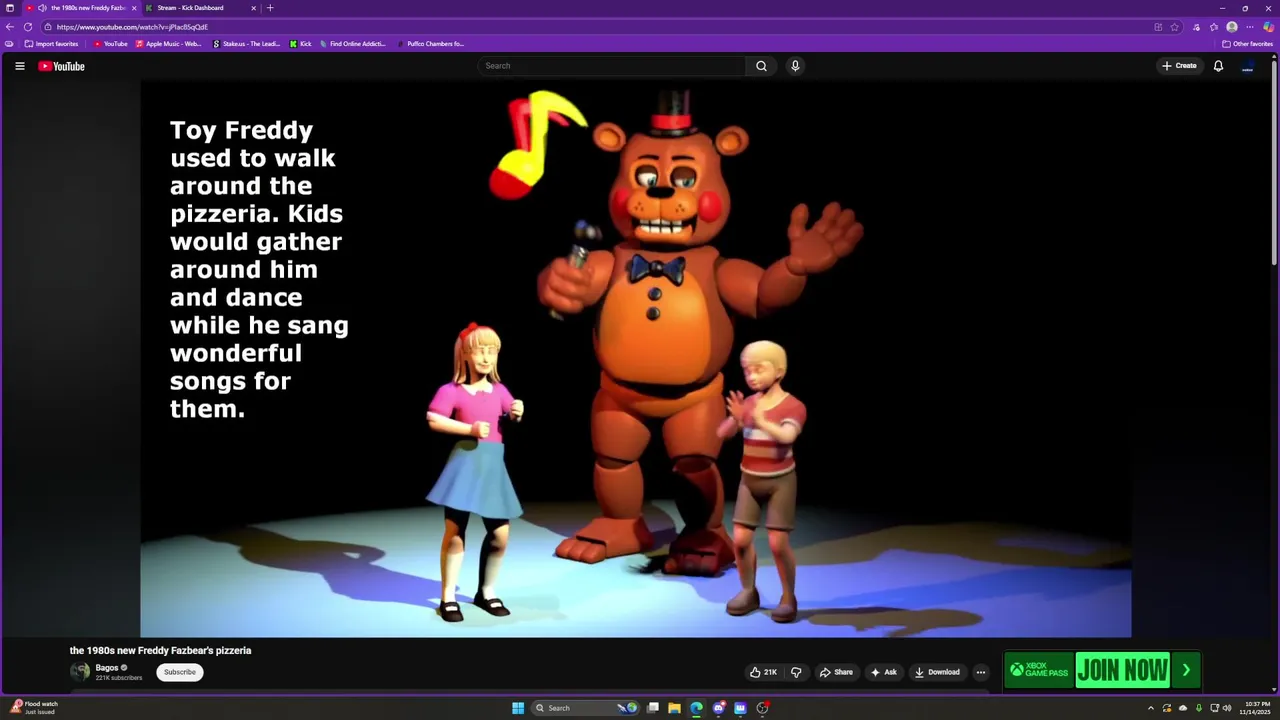Open Edge profile picture icon
This screenshot has width=1280, height=720.
coord(1232,27)
